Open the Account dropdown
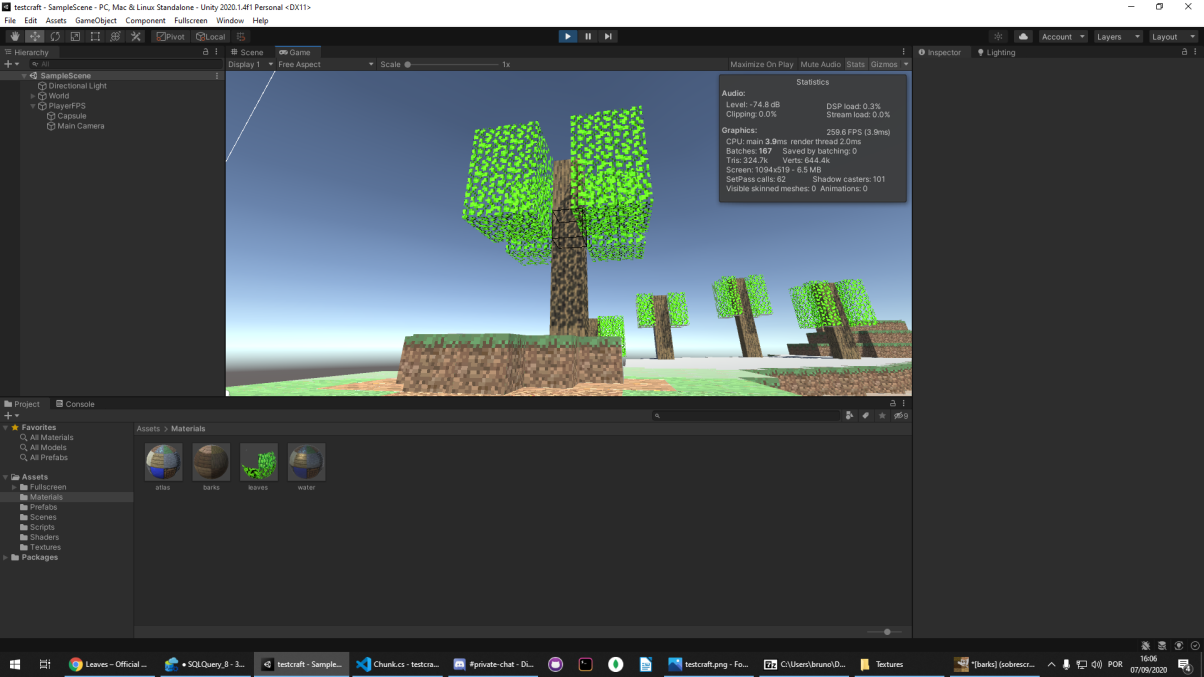This screenshot has width=1204, height=677. pos(1062,36)
